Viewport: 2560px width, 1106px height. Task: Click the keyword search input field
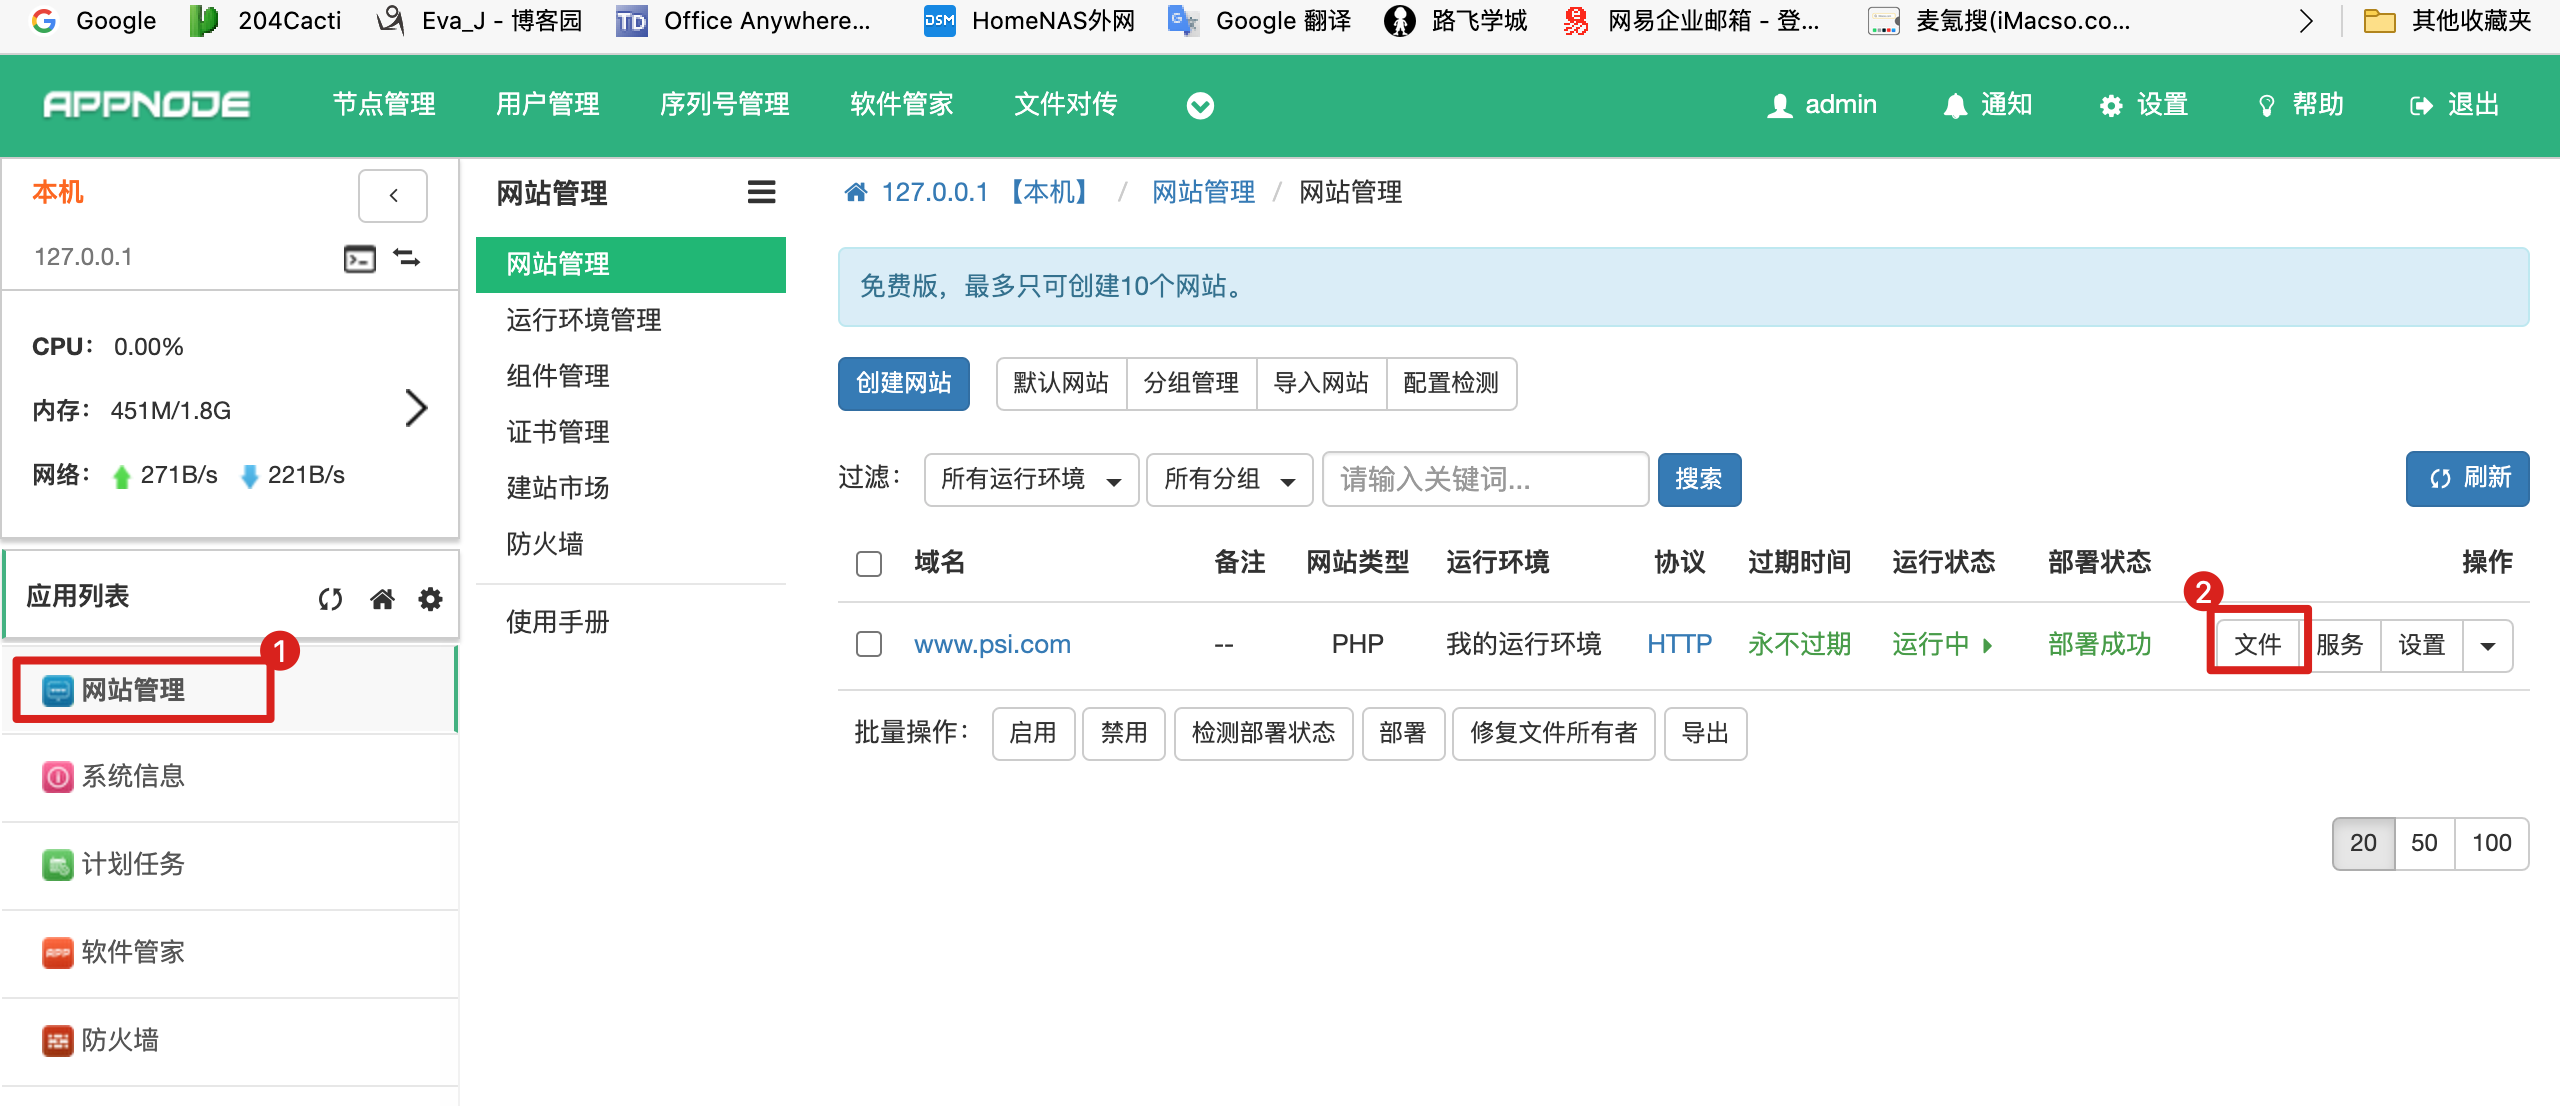[x=1484, y=480]
